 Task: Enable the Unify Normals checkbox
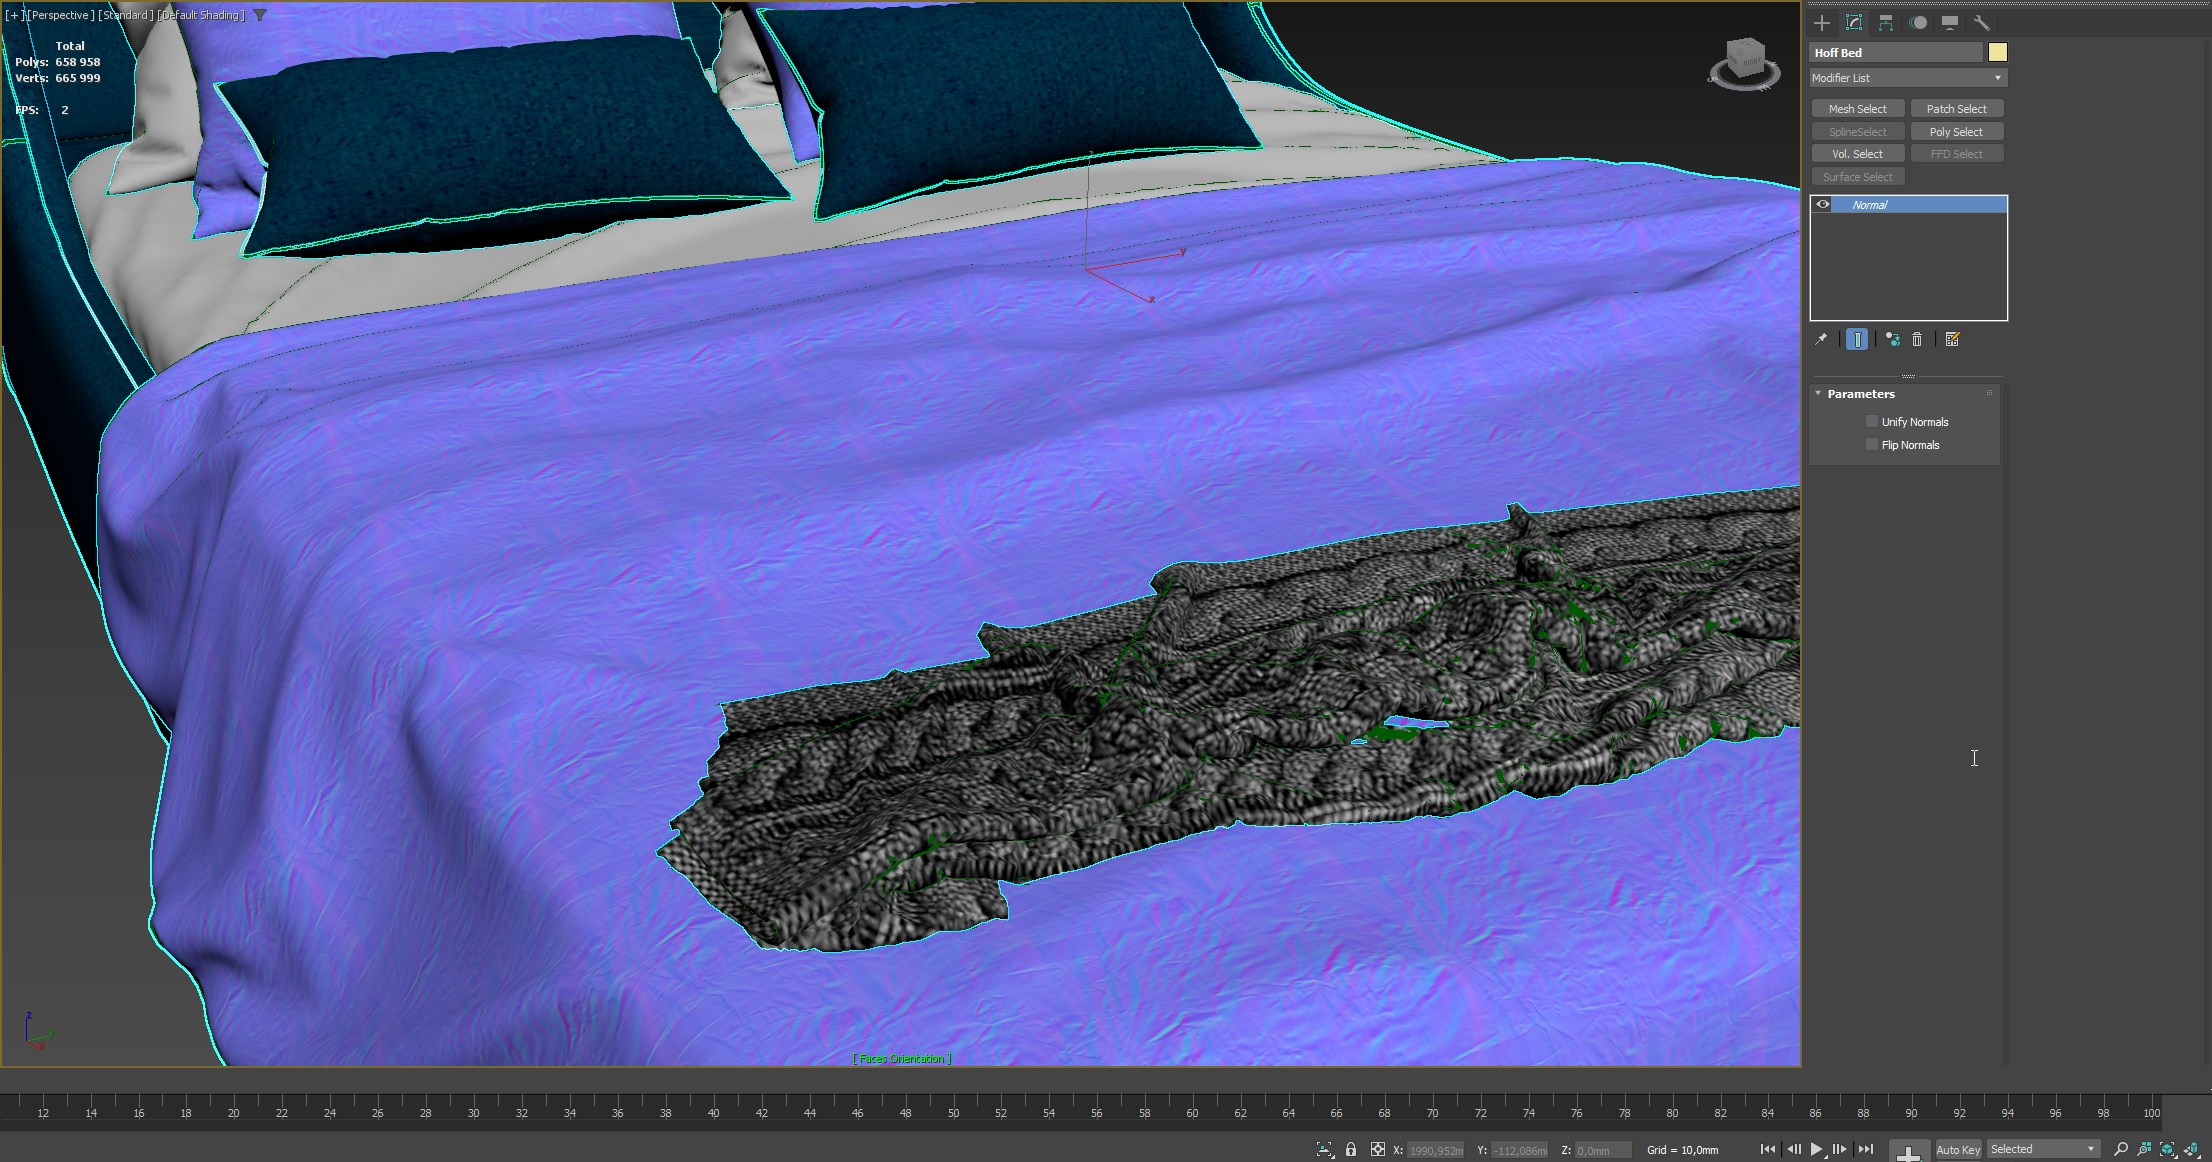(x=1872, y=422)
